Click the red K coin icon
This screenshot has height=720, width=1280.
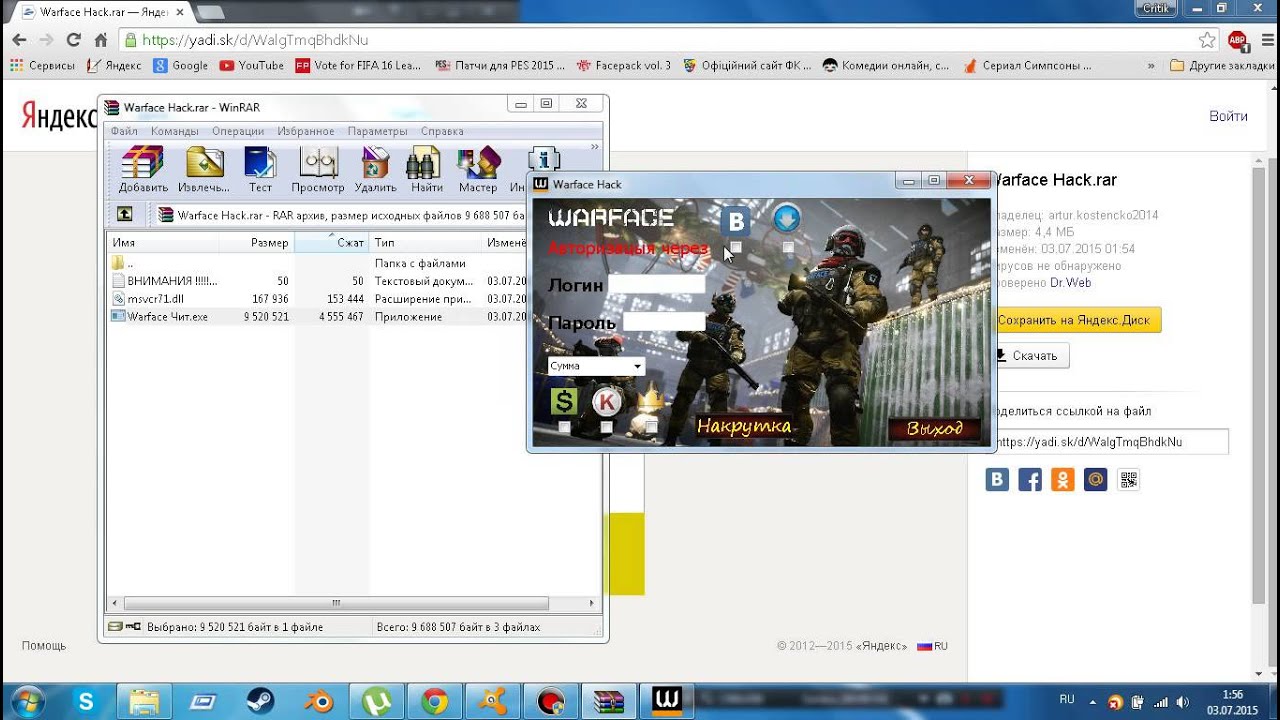607,402
